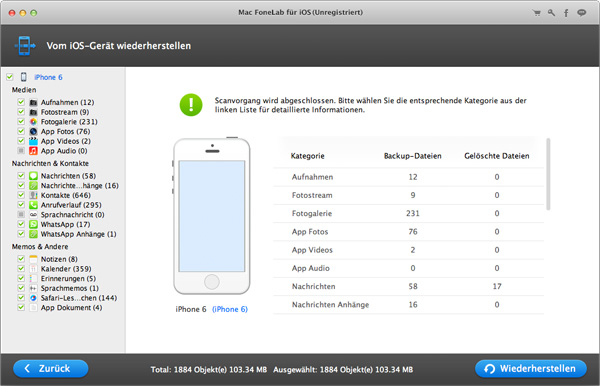Image resolution: width=600 pixels, height=386 pixels.
Task: Click the Anrufverlauf phone icon
Action: click(33, 205)
